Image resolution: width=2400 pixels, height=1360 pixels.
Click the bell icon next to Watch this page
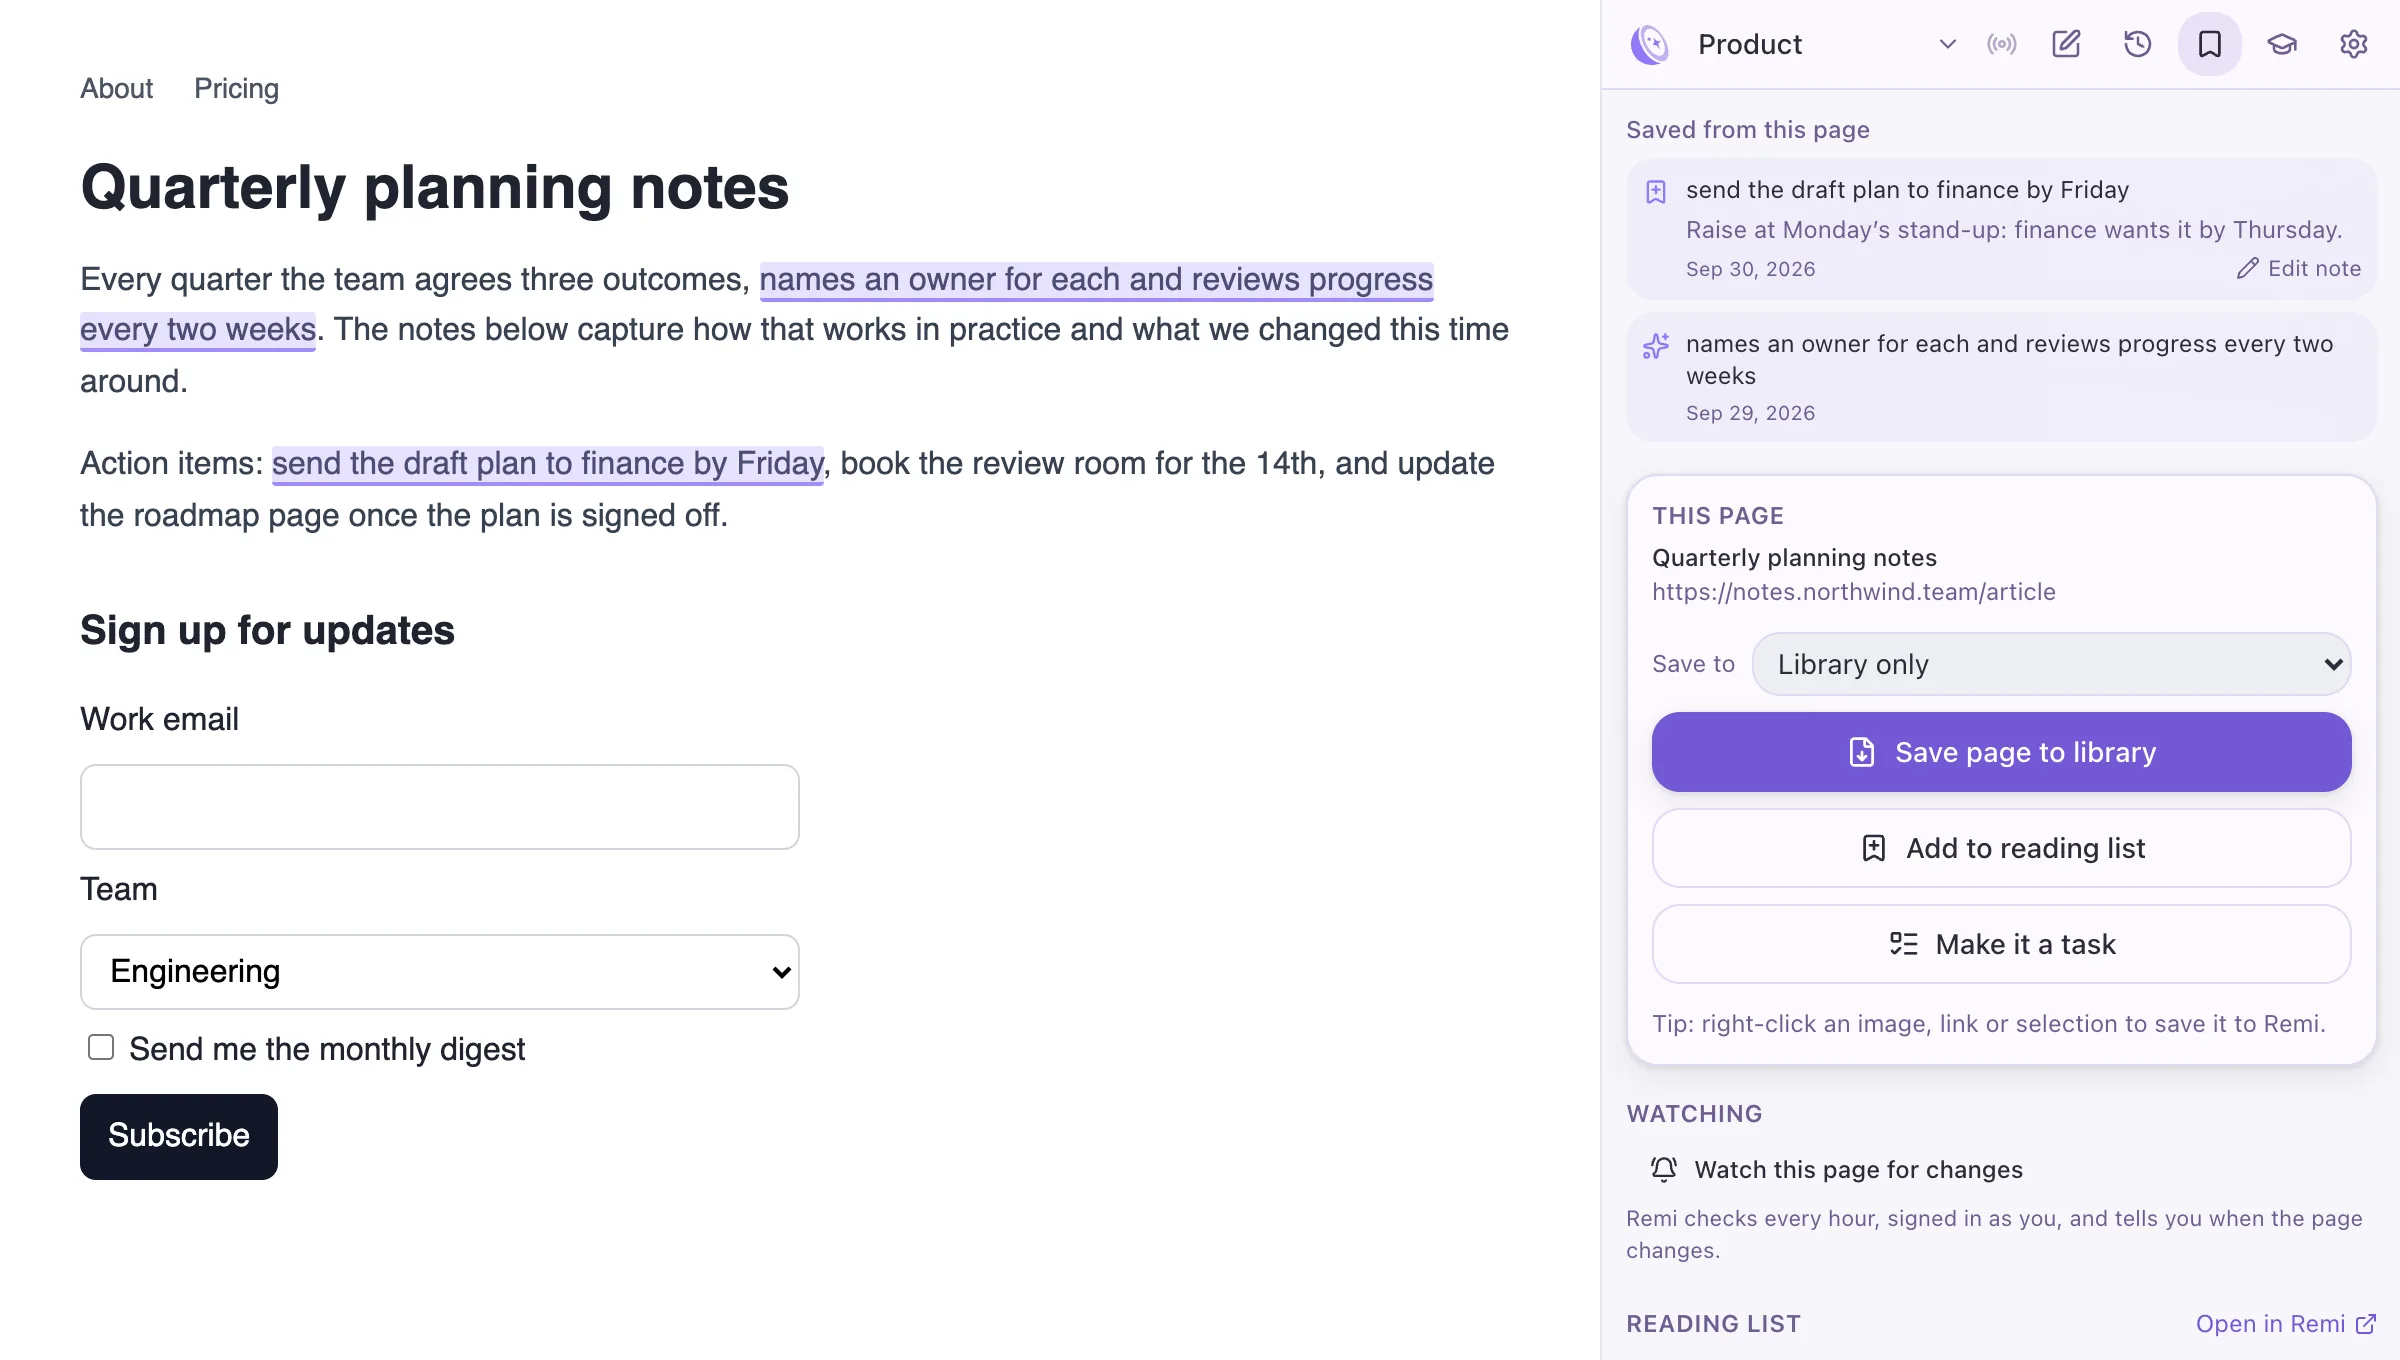[x=1664, y=1169]
